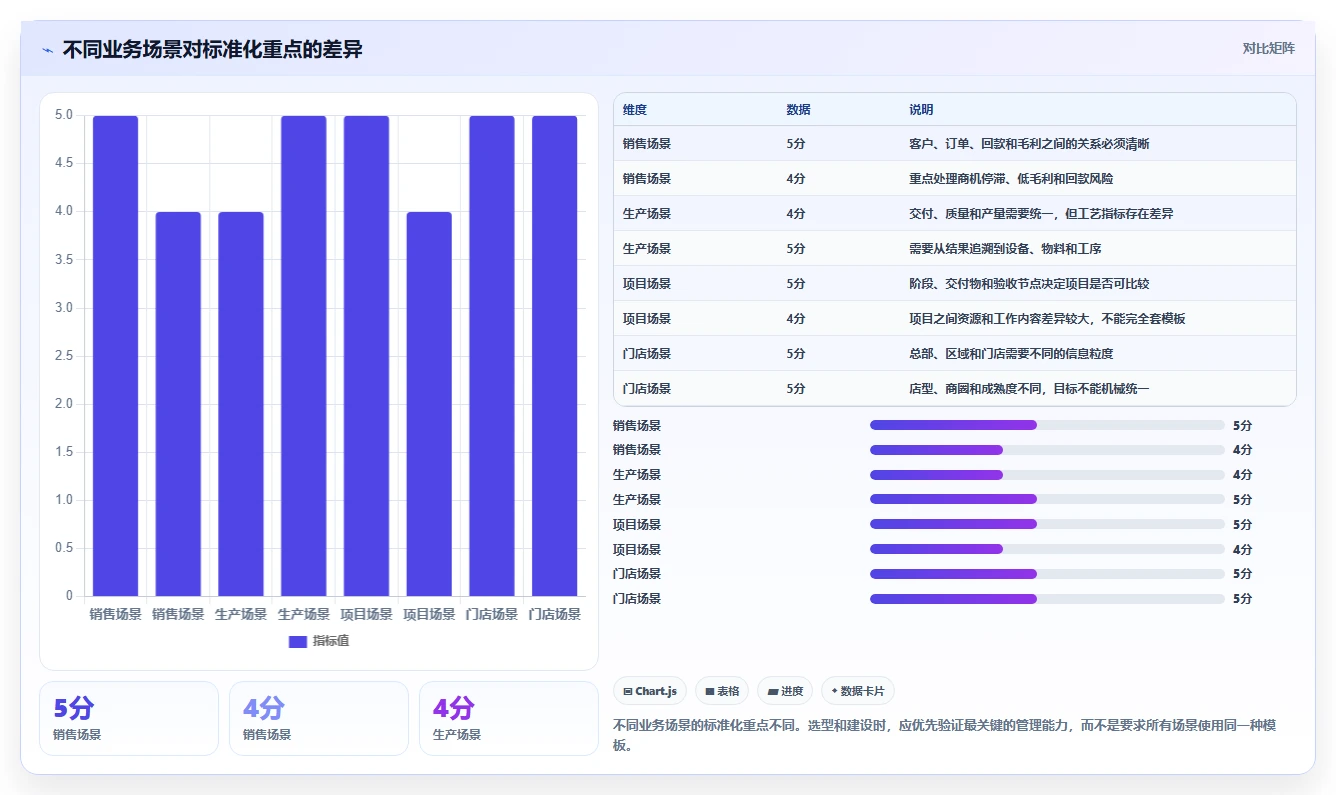Click the 0 y-axis label
The width and height of the screenshot is (1336, 795).
(x=70, y=596)
